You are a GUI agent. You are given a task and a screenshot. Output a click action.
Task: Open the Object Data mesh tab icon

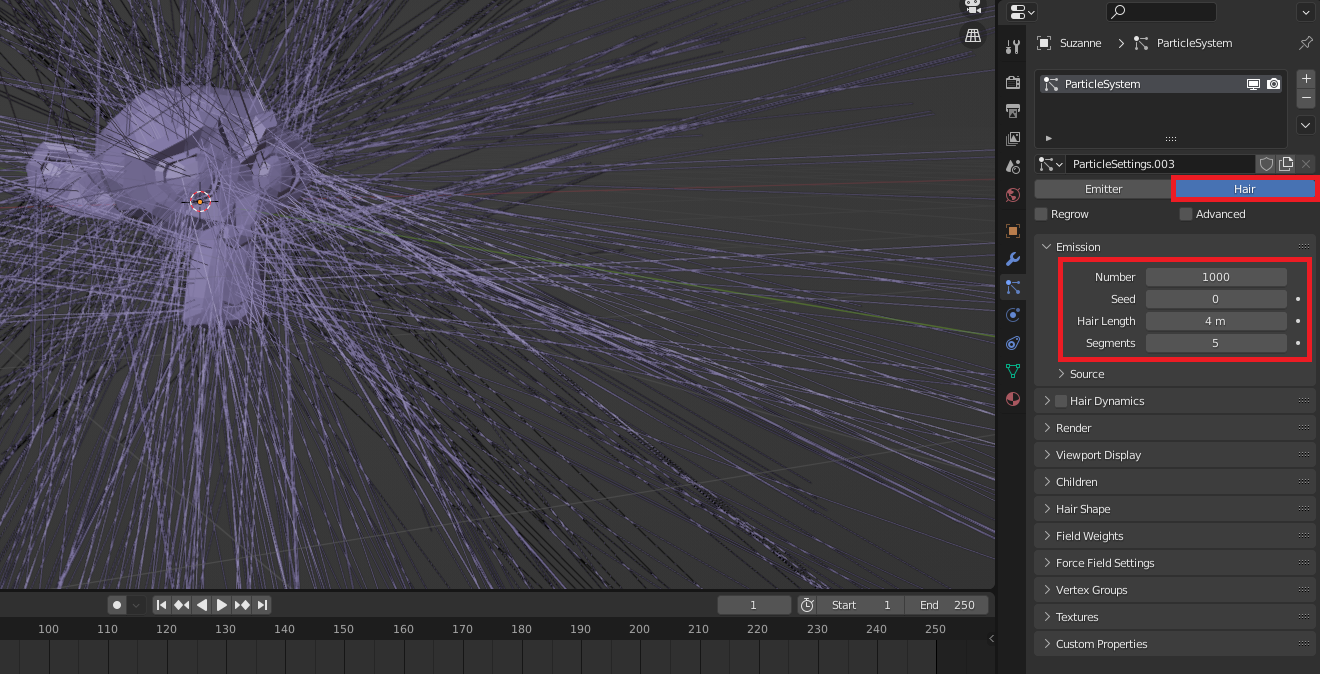click(1013, 371)
